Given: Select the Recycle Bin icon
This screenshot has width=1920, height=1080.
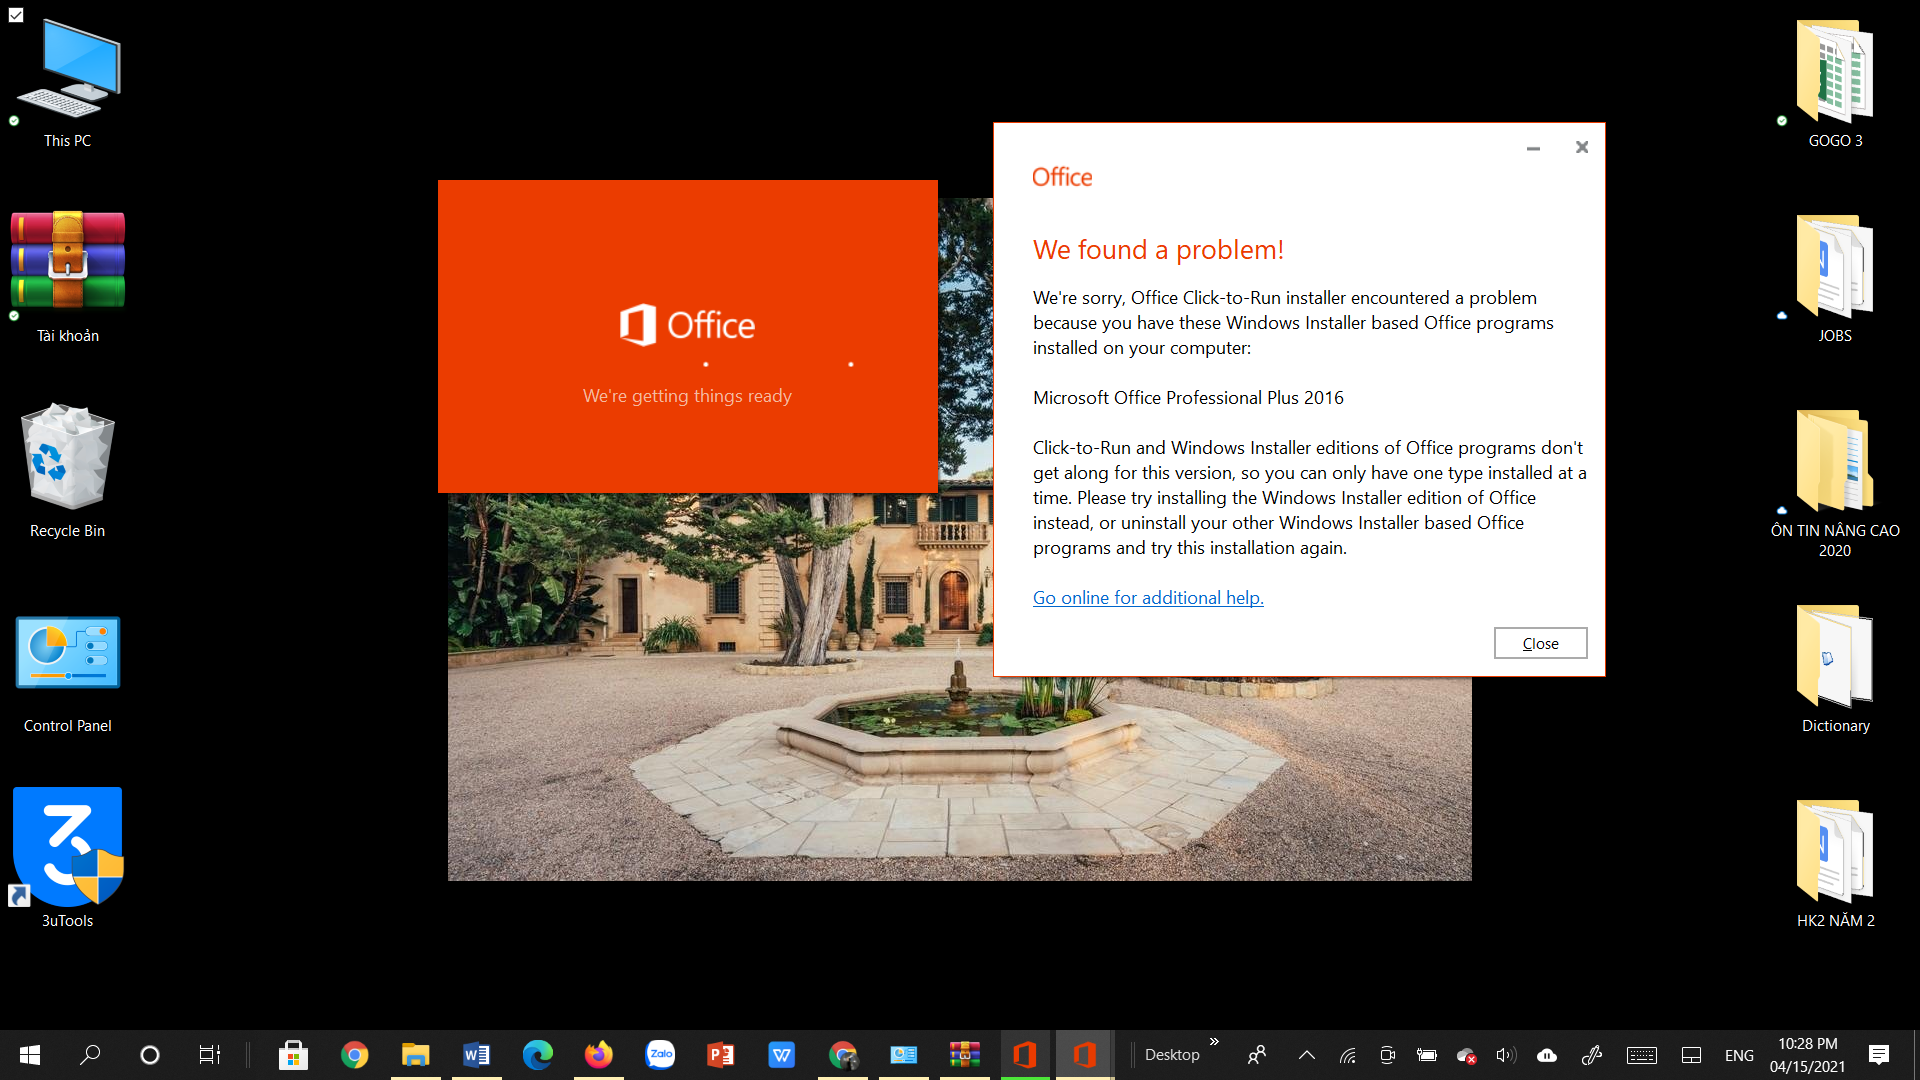Looking at the screenshot, I should [68, 471].
